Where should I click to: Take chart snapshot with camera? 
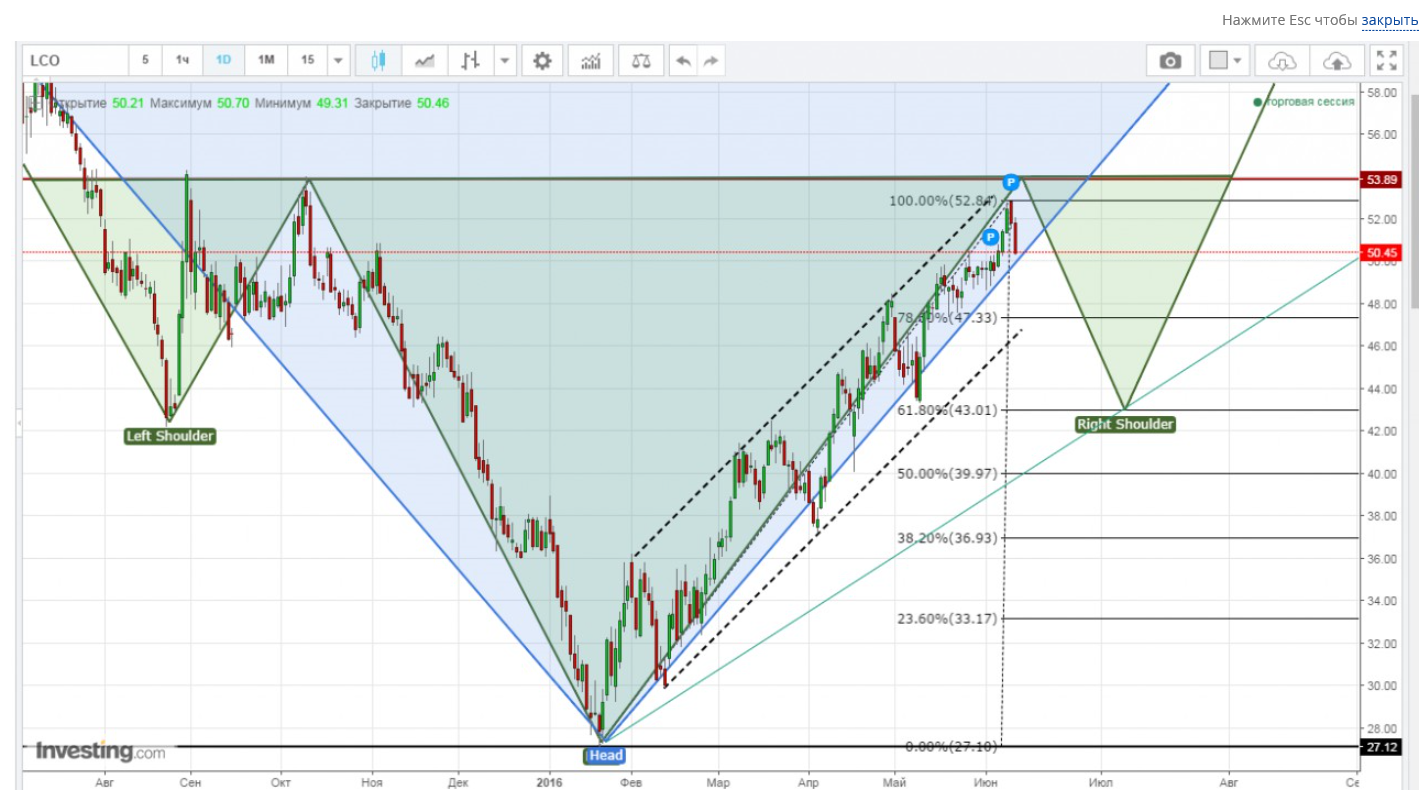coord(1170,61)
